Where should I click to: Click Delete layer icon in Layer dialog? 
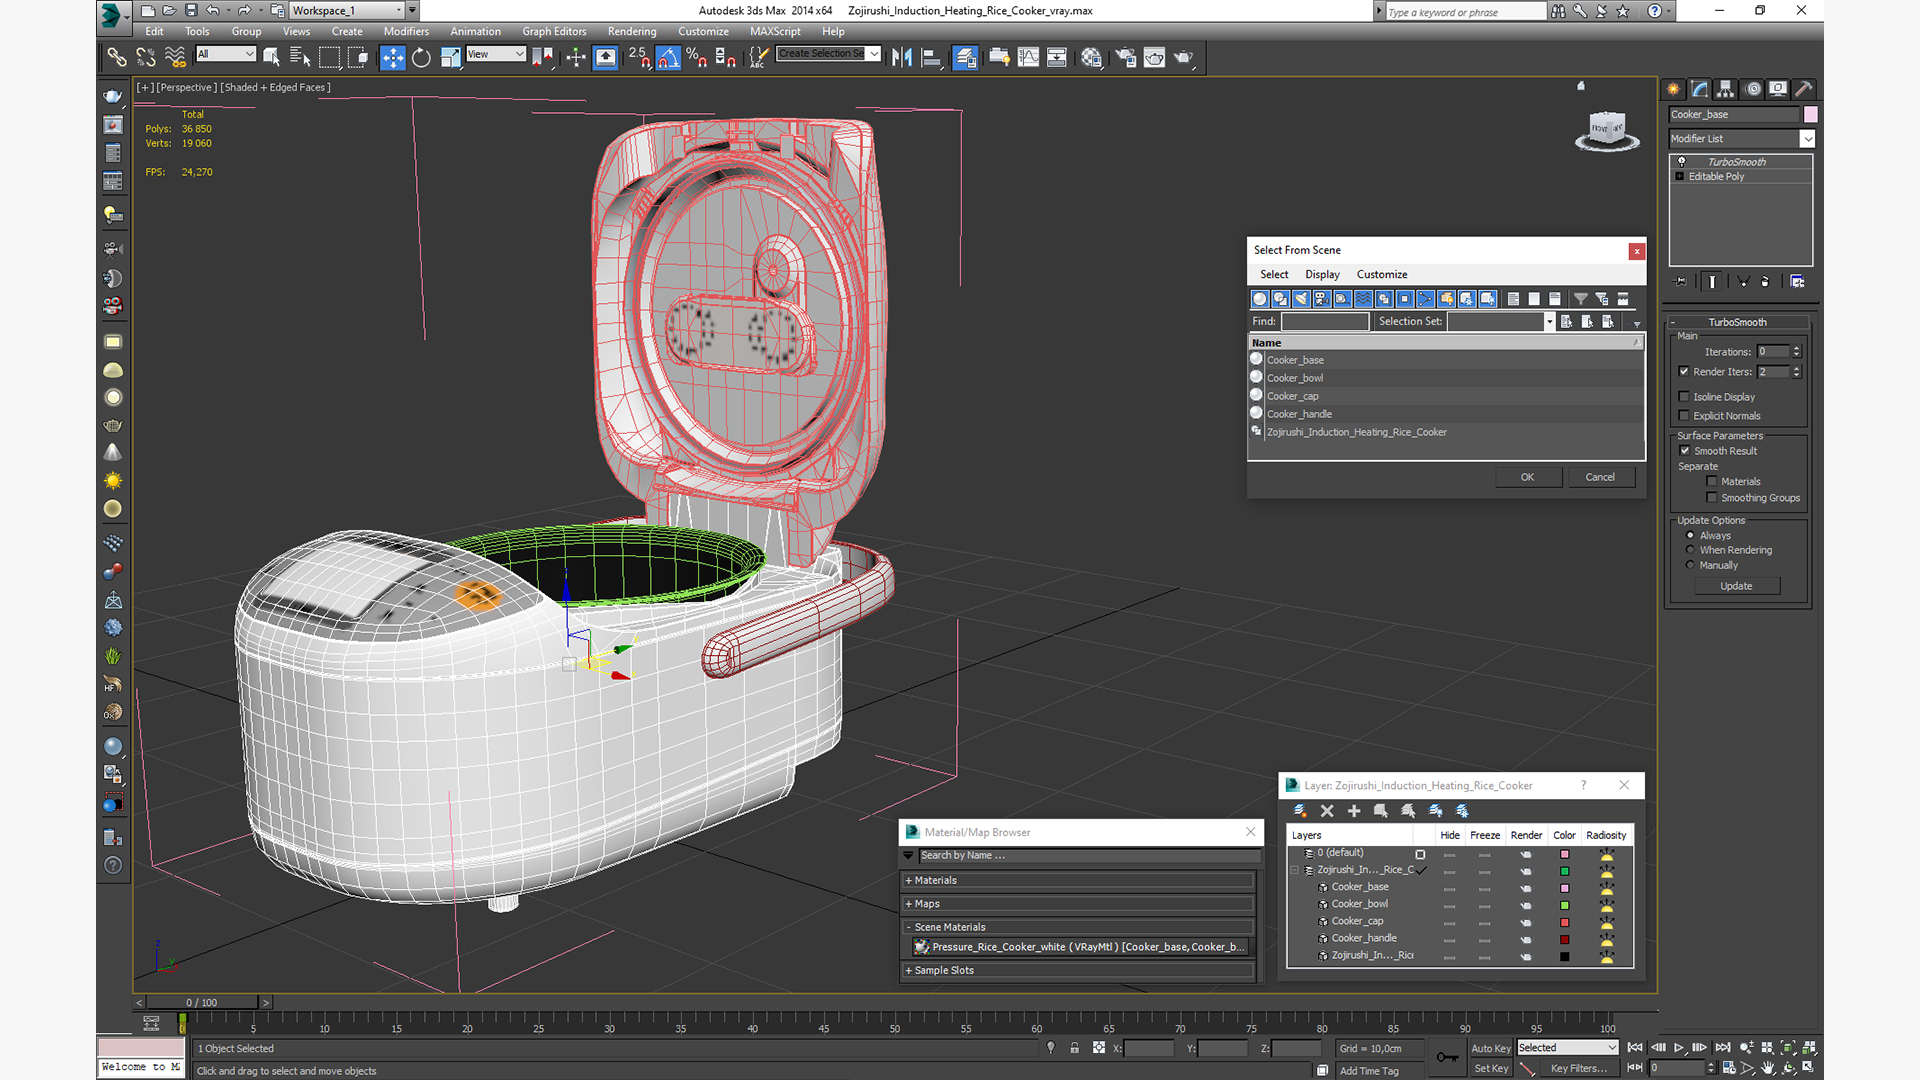tap(1327, 811)
